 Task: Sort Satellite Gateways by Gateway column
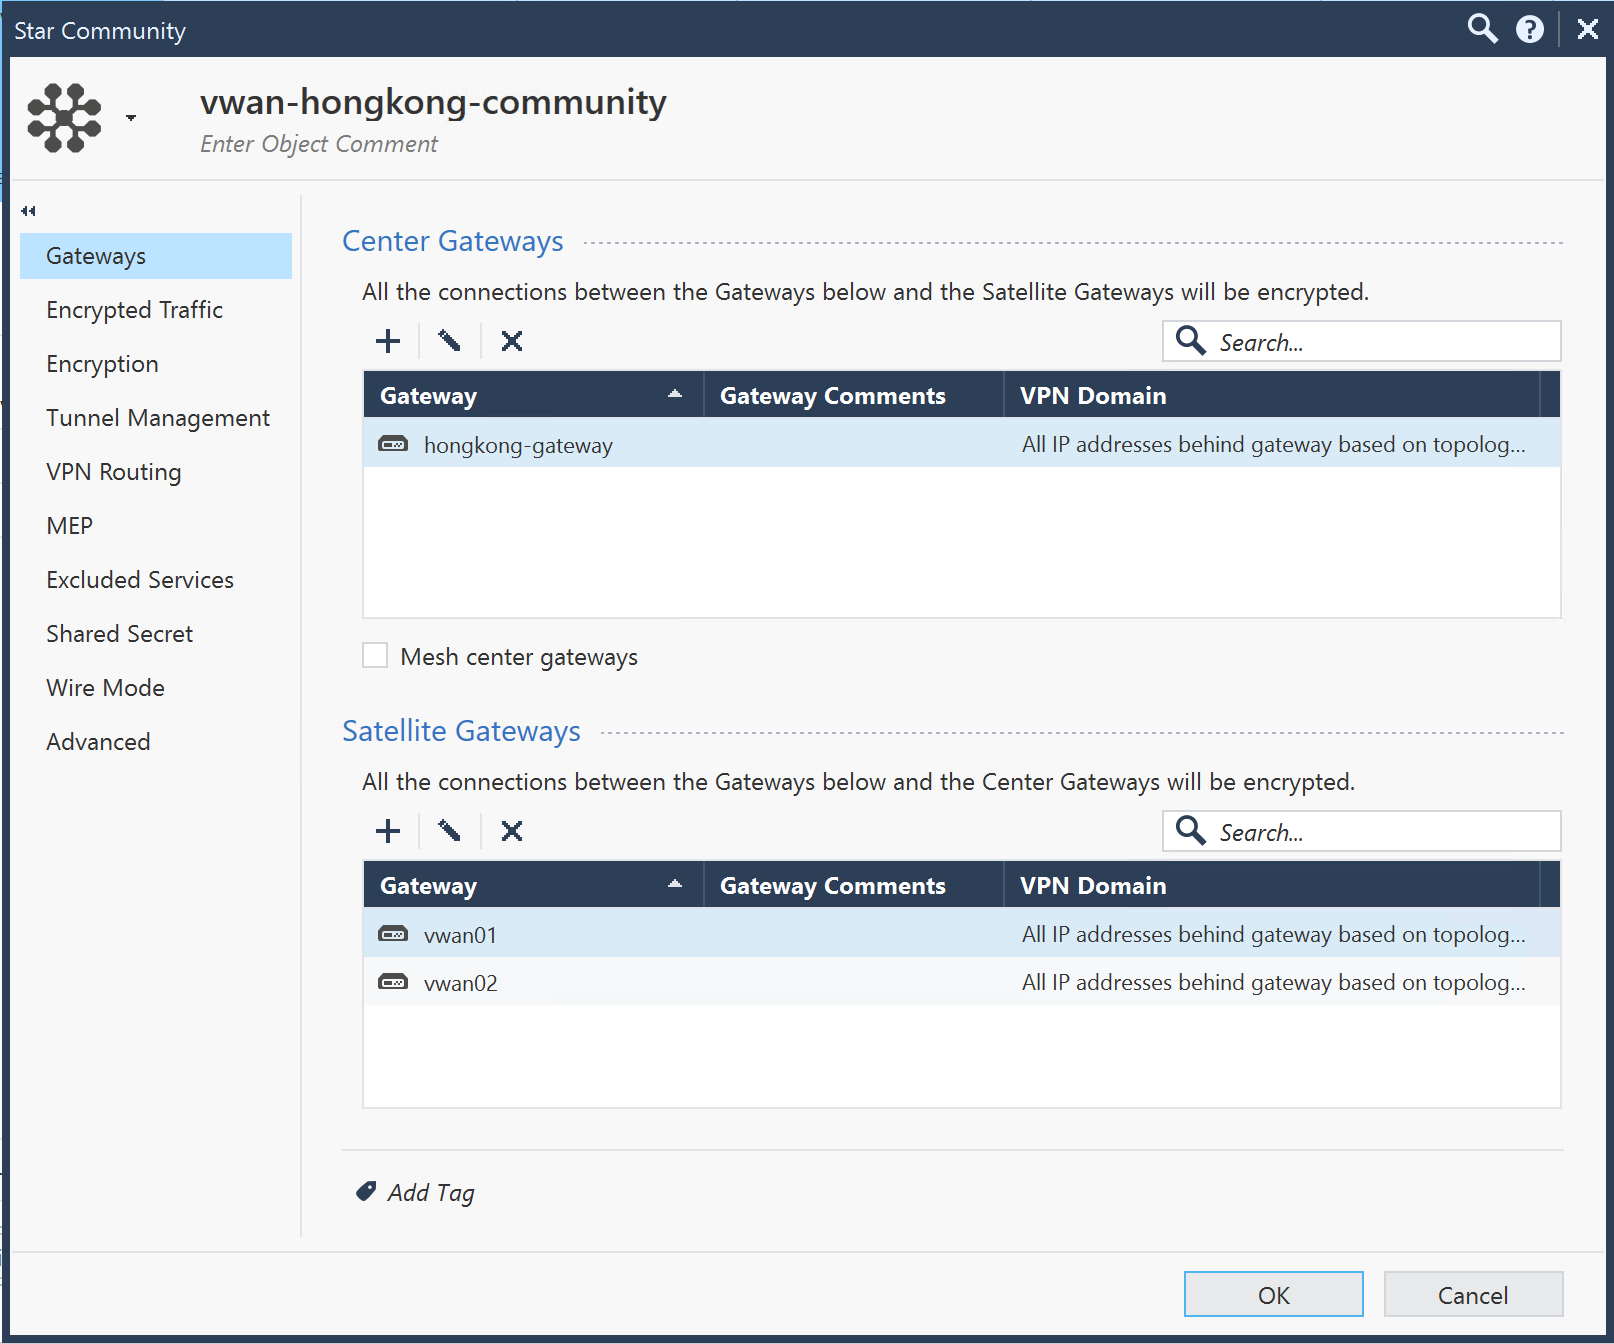[533, 885]
